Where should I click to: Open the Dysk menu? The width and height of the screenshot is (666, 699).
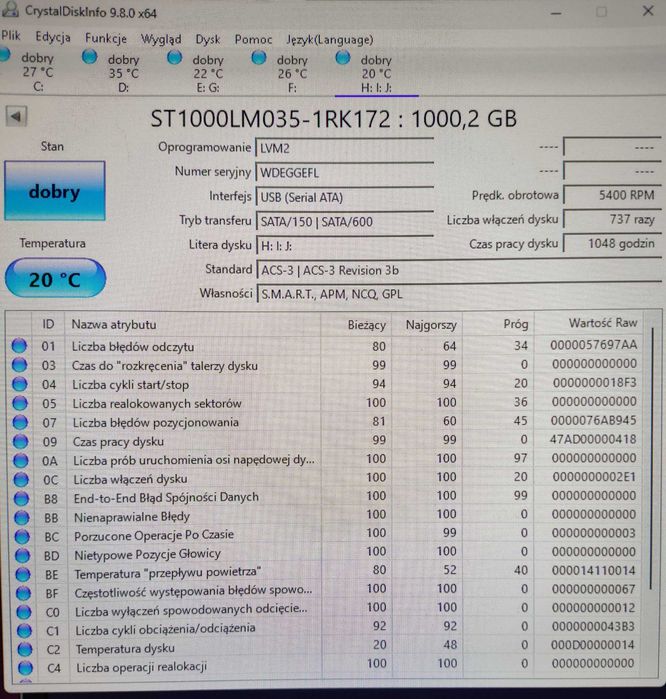[208, 40]
